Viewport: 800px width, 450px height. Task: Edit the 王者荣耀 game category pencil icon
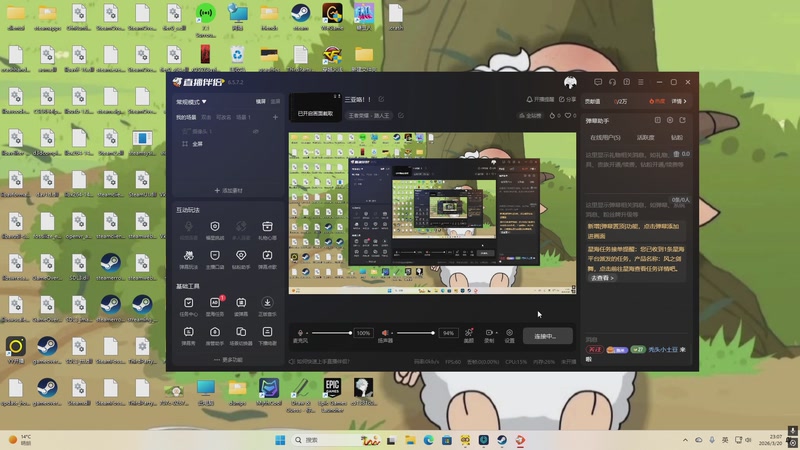[x=401, y=115]
